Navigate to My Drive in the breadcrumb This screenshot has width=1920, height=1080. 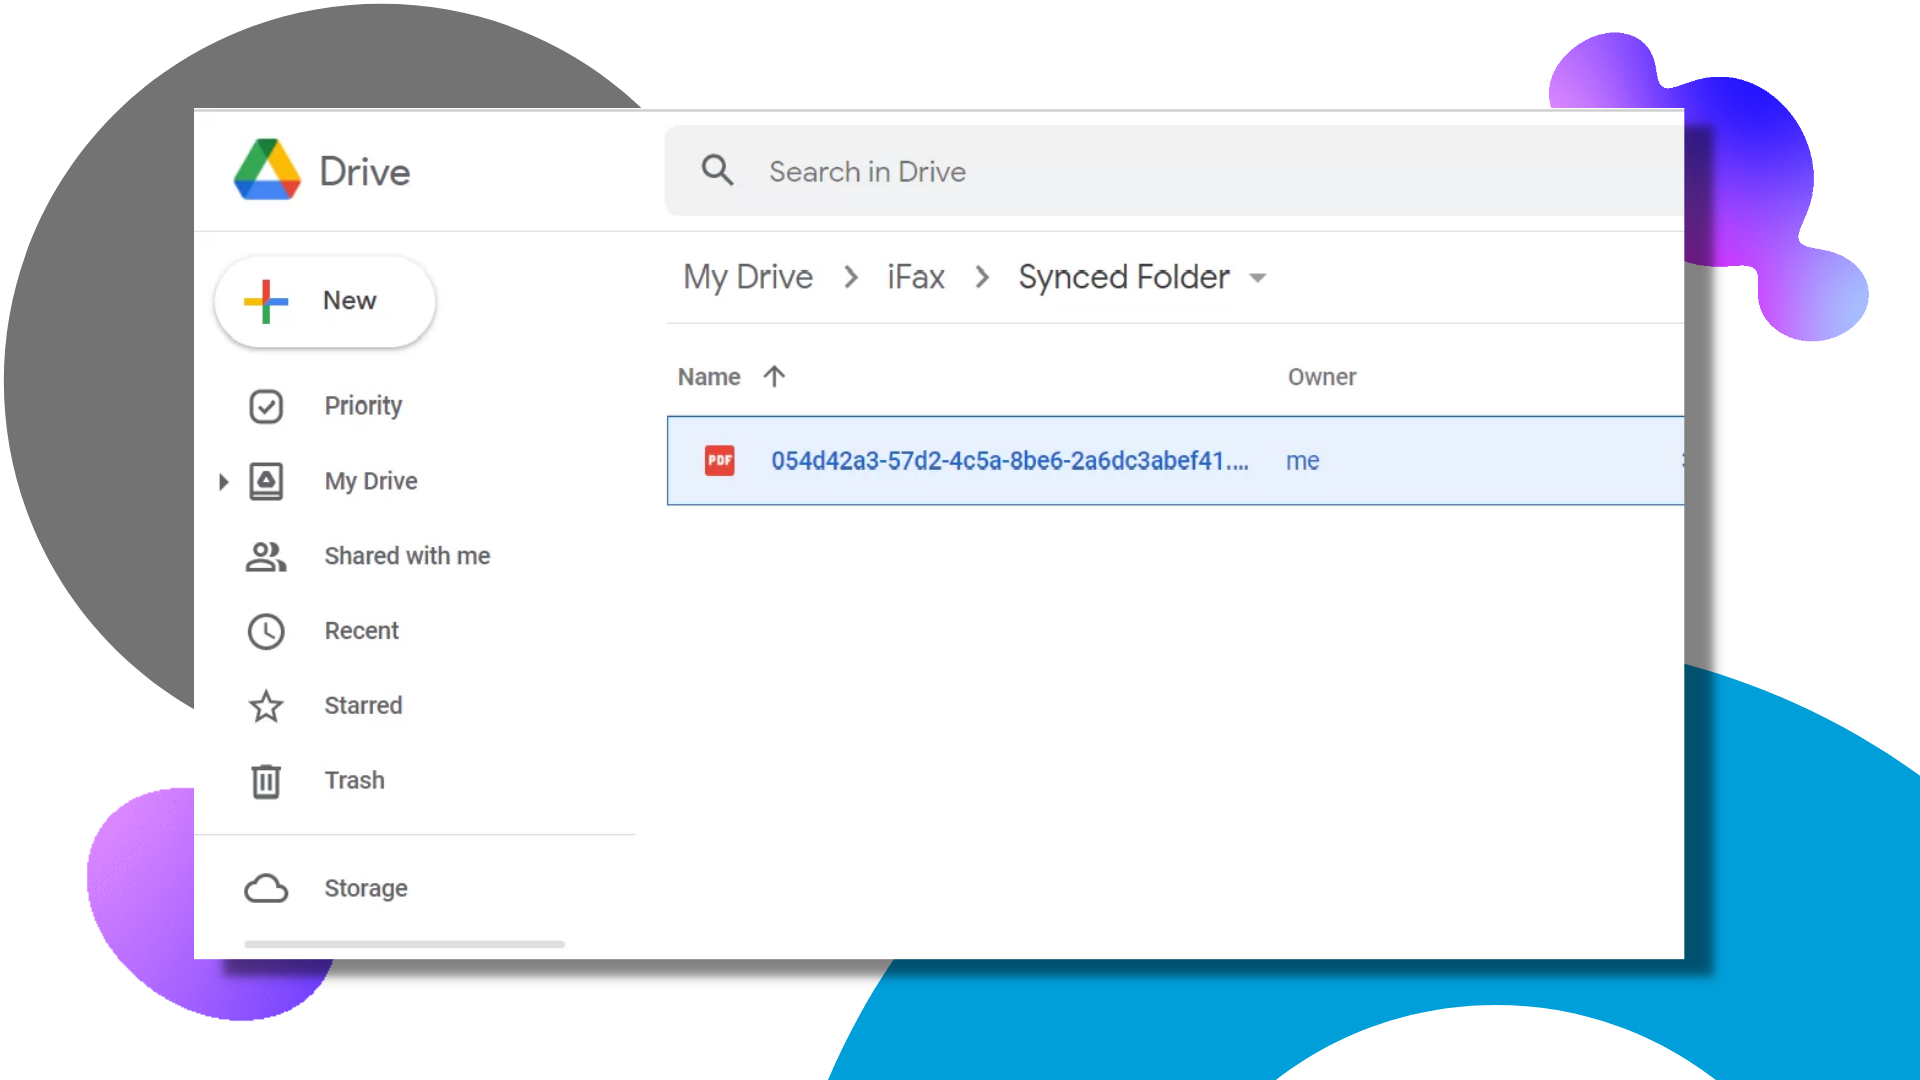tap(747, 277)
